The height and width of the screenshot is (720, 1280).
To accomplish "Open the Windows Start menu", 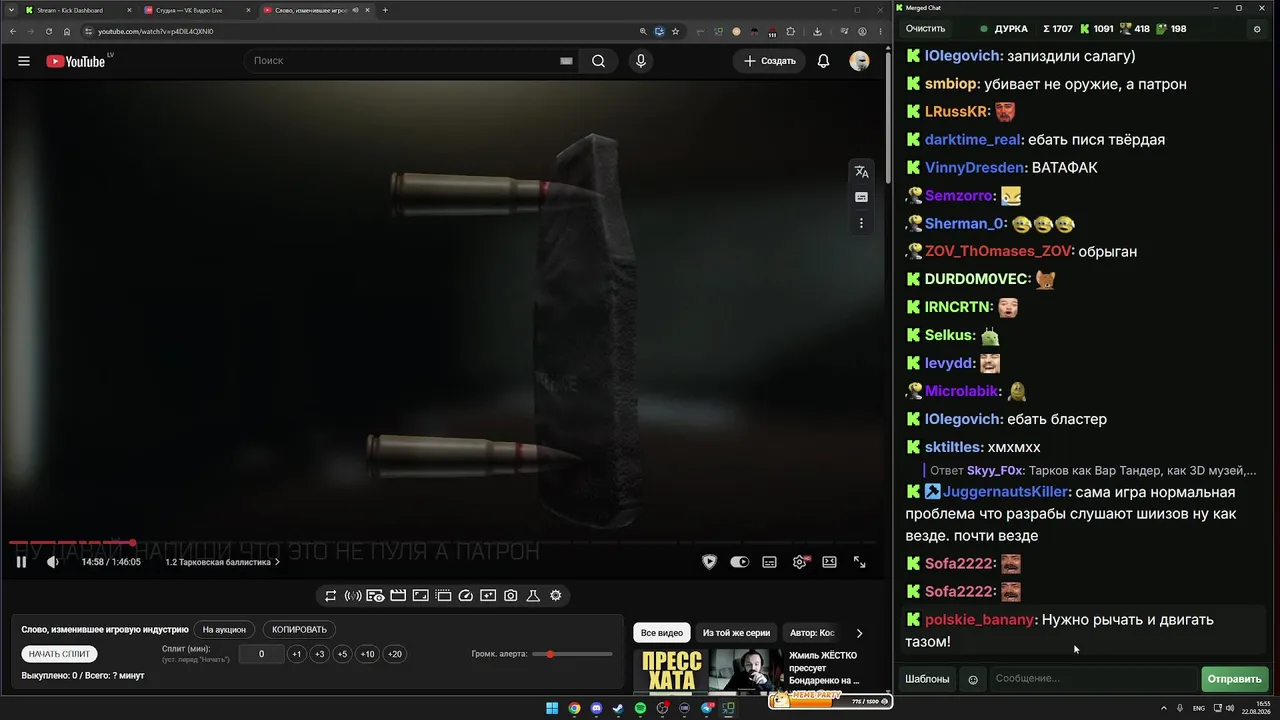I will pyautogui.click(x=552, y=709).
